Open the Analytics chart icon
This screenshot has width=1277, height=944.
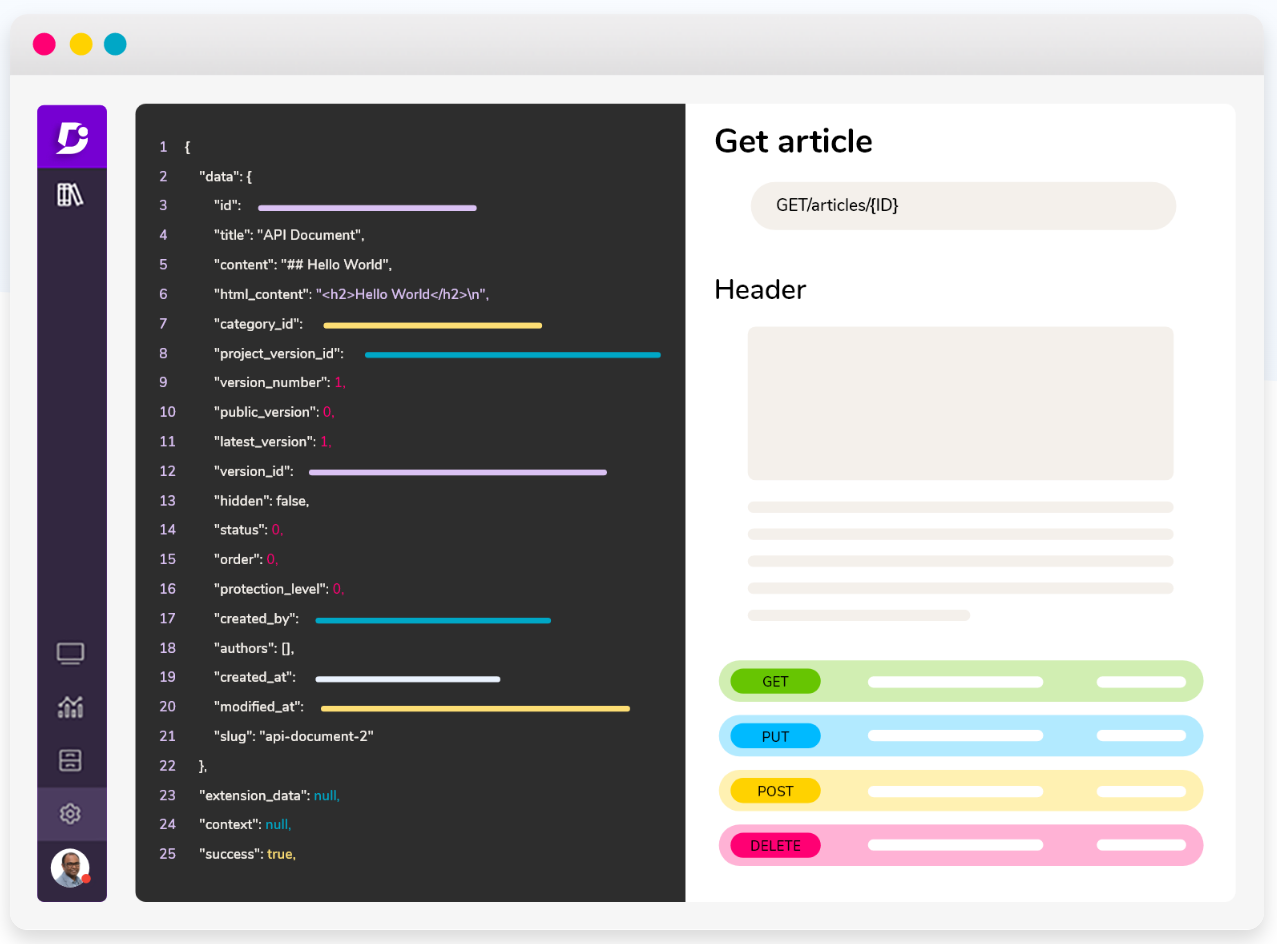point(69,707)
